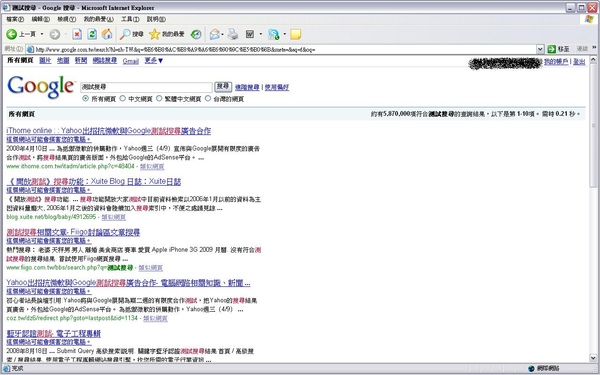Open History using the clock arrow icon

196,34
